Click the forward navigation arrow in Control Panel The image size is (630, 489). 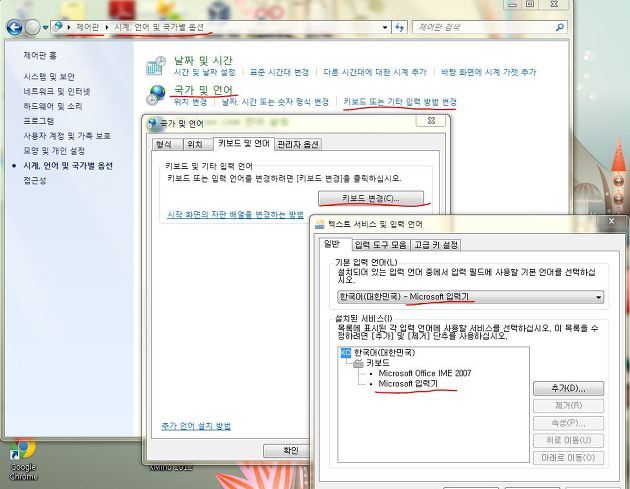[33, 27]
